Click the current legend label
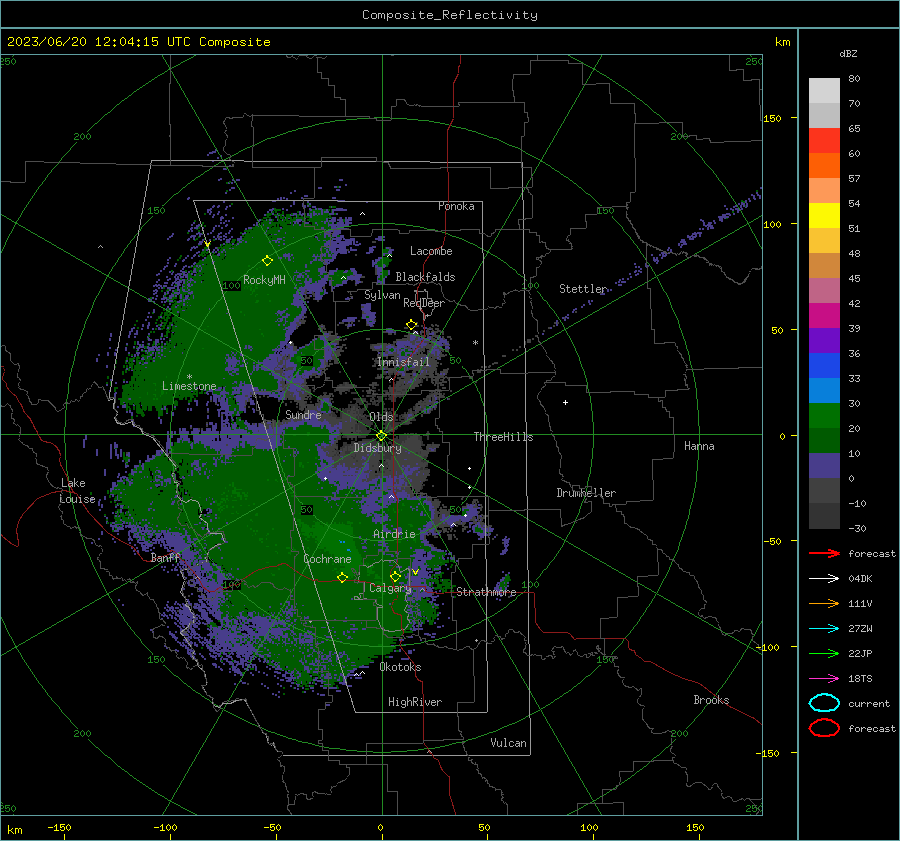 (869, 703)
